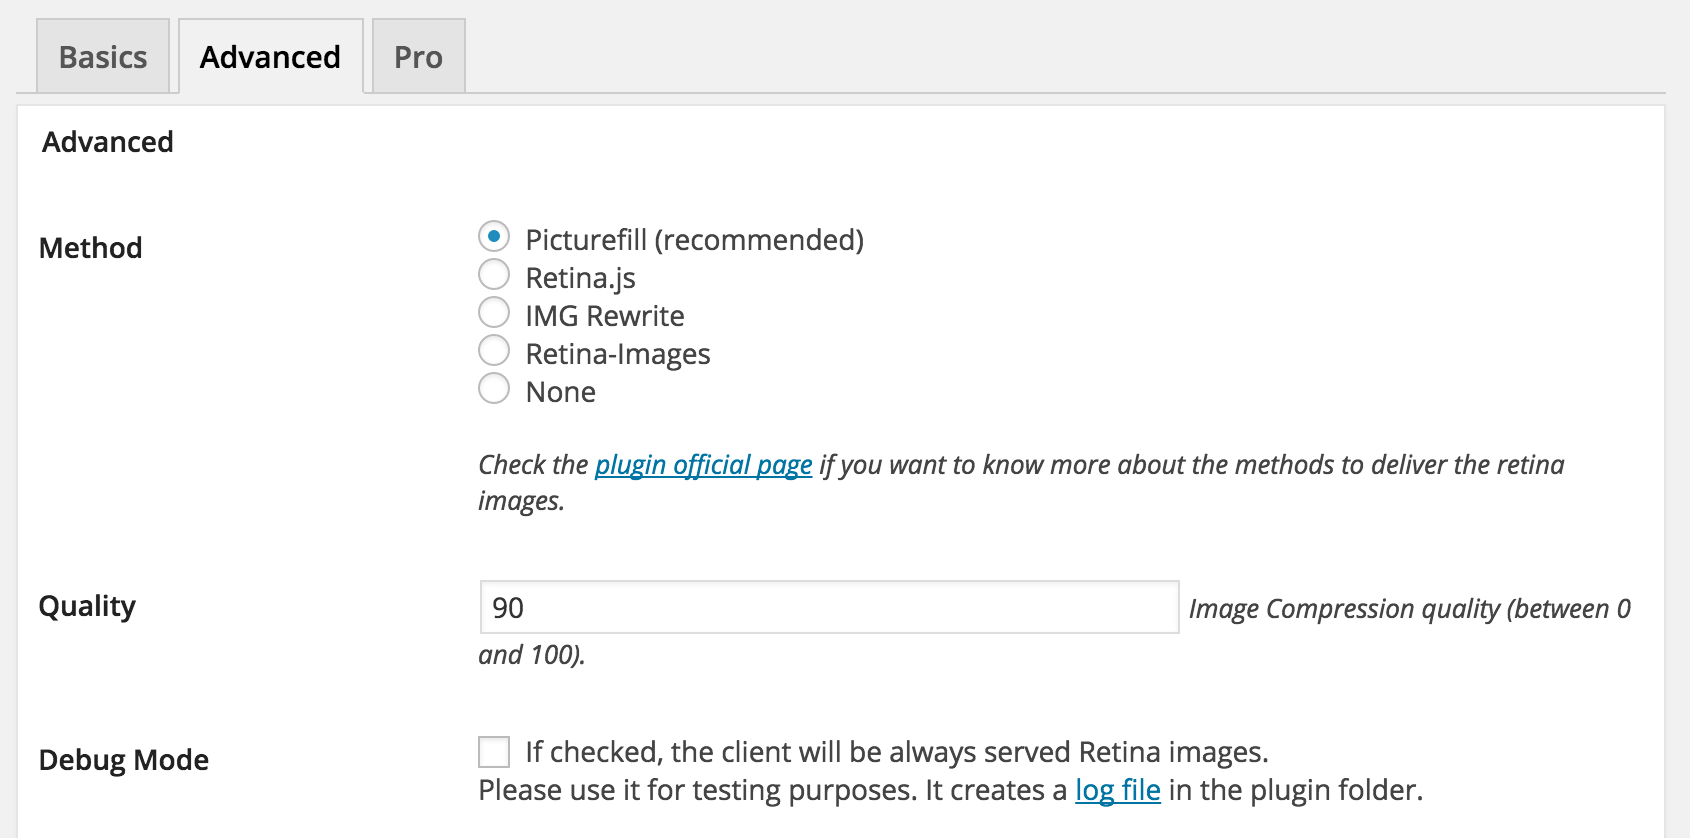Enable the Debug Mode checkbox

(x=494, y=752)
